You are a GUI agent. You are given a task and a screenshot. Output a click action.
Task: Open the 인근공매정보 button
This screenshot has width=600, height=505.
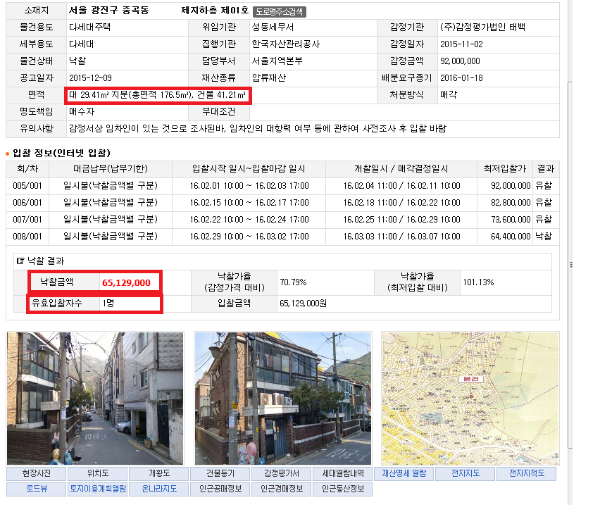[x=220, y=489]
